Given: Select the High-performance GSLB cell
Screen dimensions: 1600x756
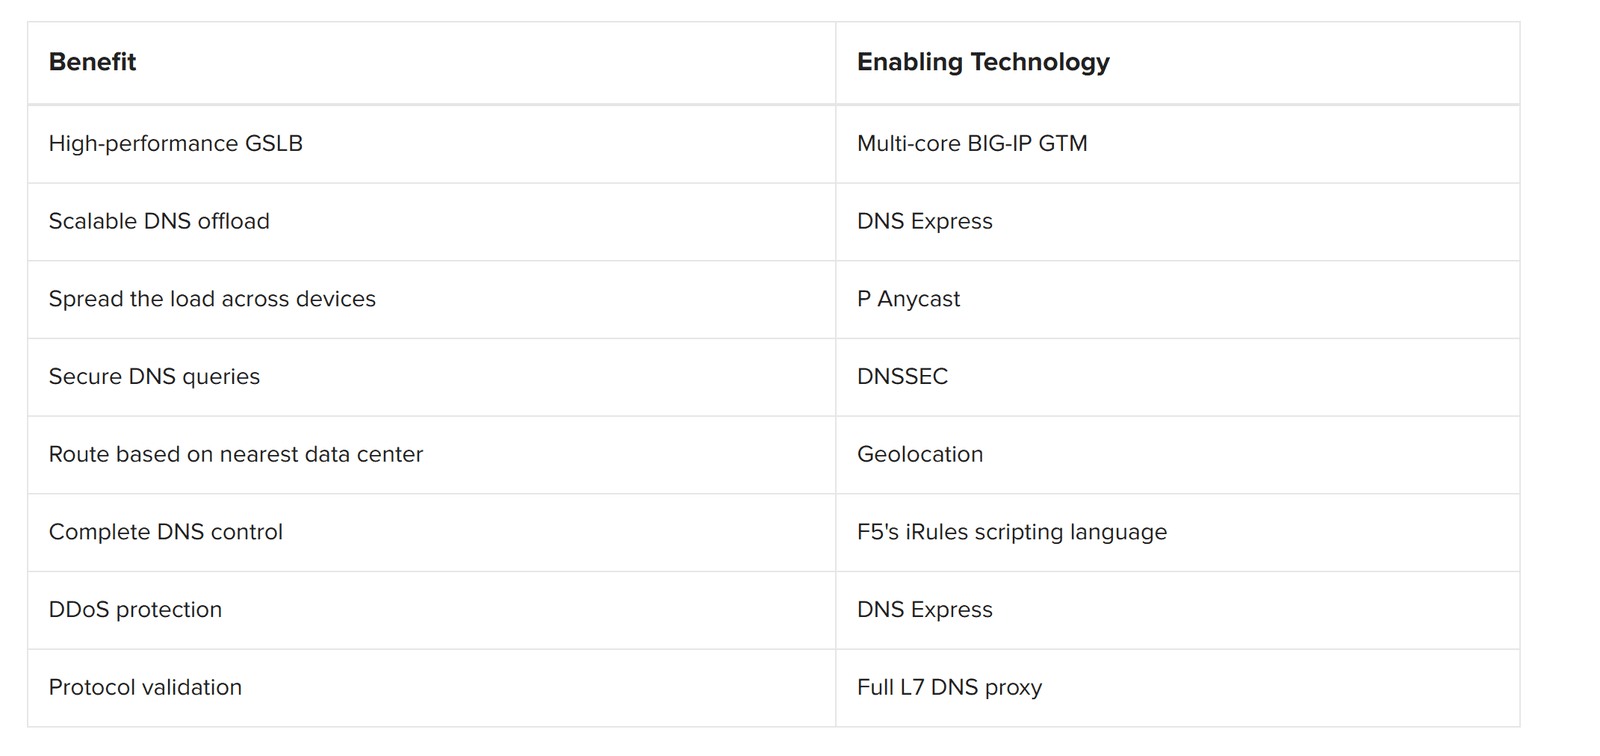Looking at the screenshot, I should point(175,144).
